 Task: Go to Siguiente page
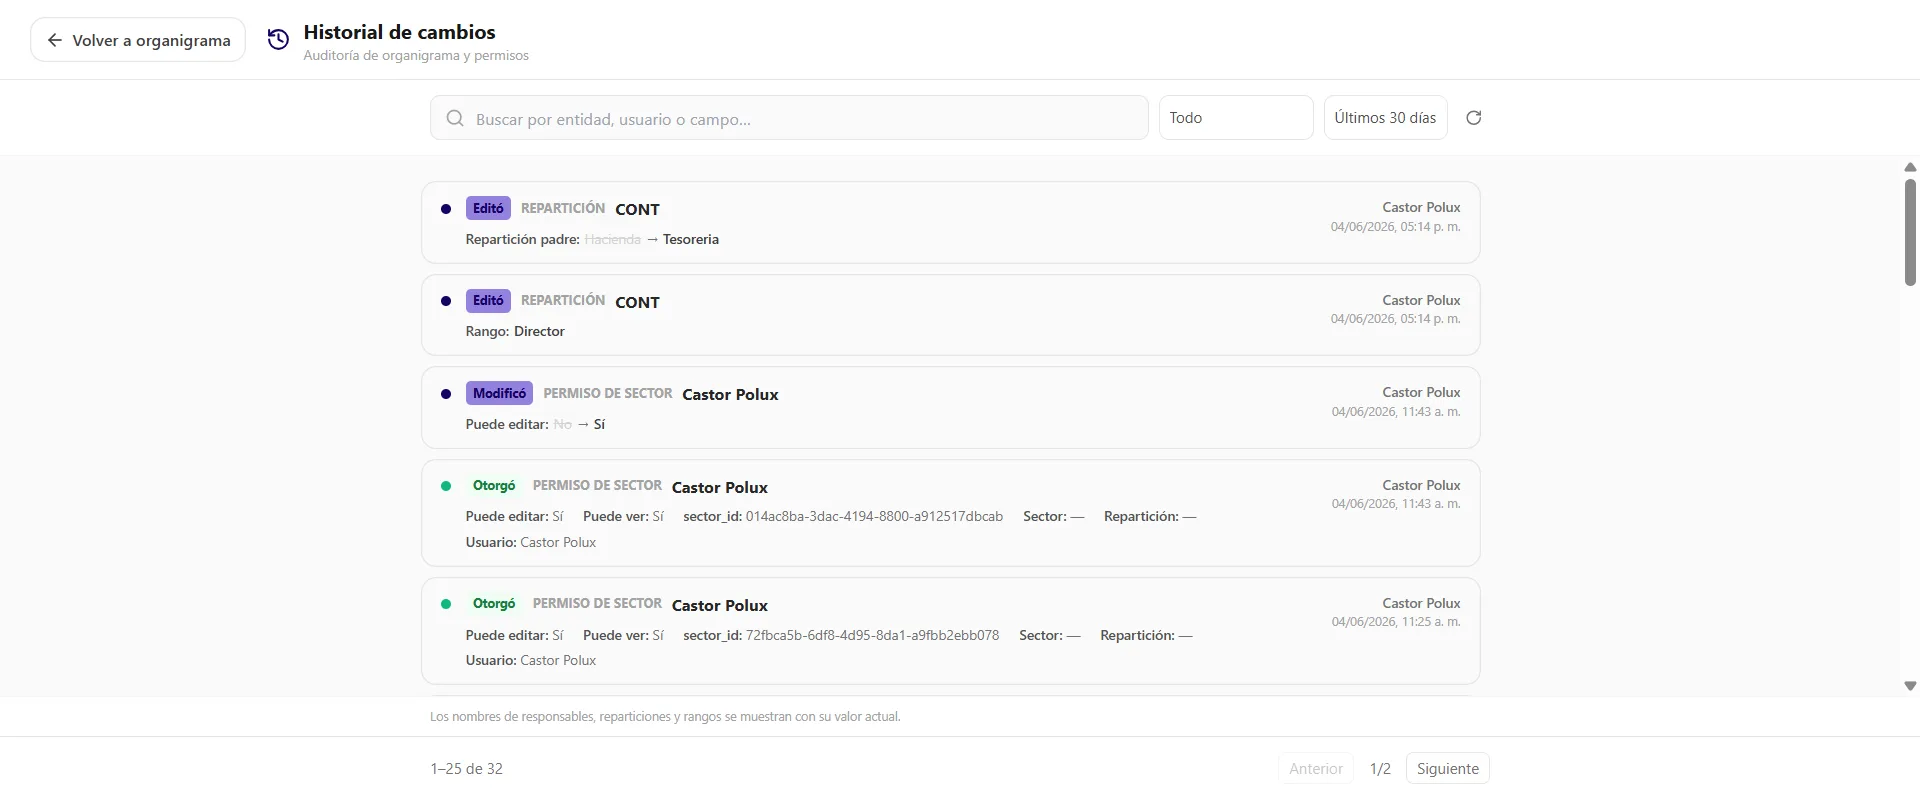1447,768
